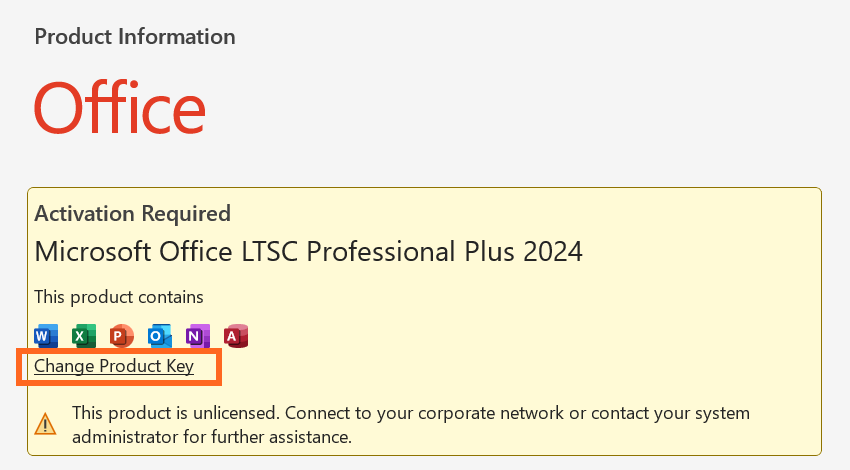Click the Excel app icon
850x470 pixels.
pyautogui.click(x=84, y=336)
